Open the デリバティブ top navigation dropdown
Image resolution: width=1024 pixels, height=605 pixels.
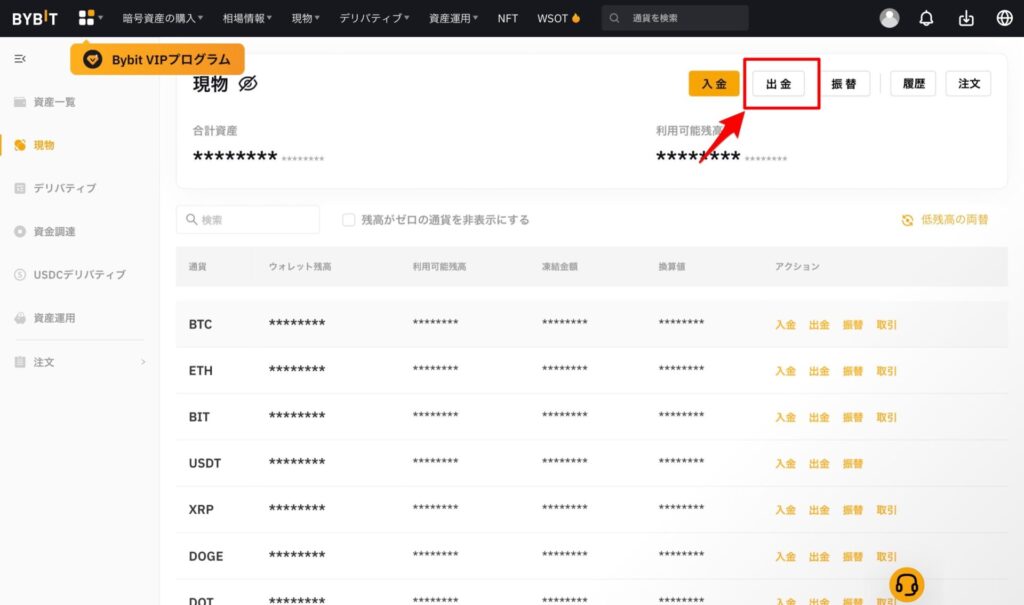(x=374, y=18)
